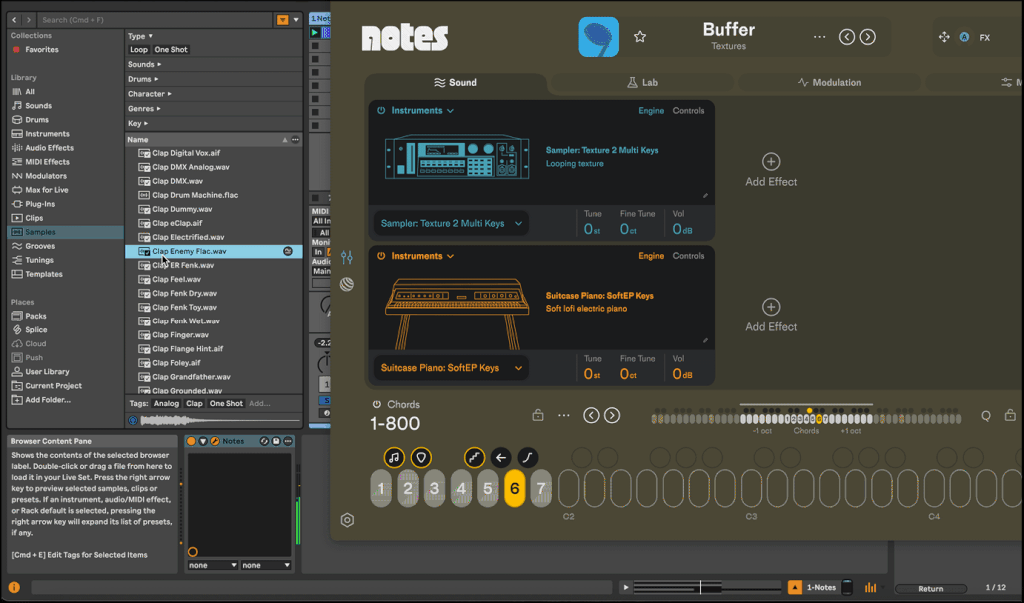Screen dimensions: 1024x603
Task: Click the Chords lock icon
Action: coord(538,415)
